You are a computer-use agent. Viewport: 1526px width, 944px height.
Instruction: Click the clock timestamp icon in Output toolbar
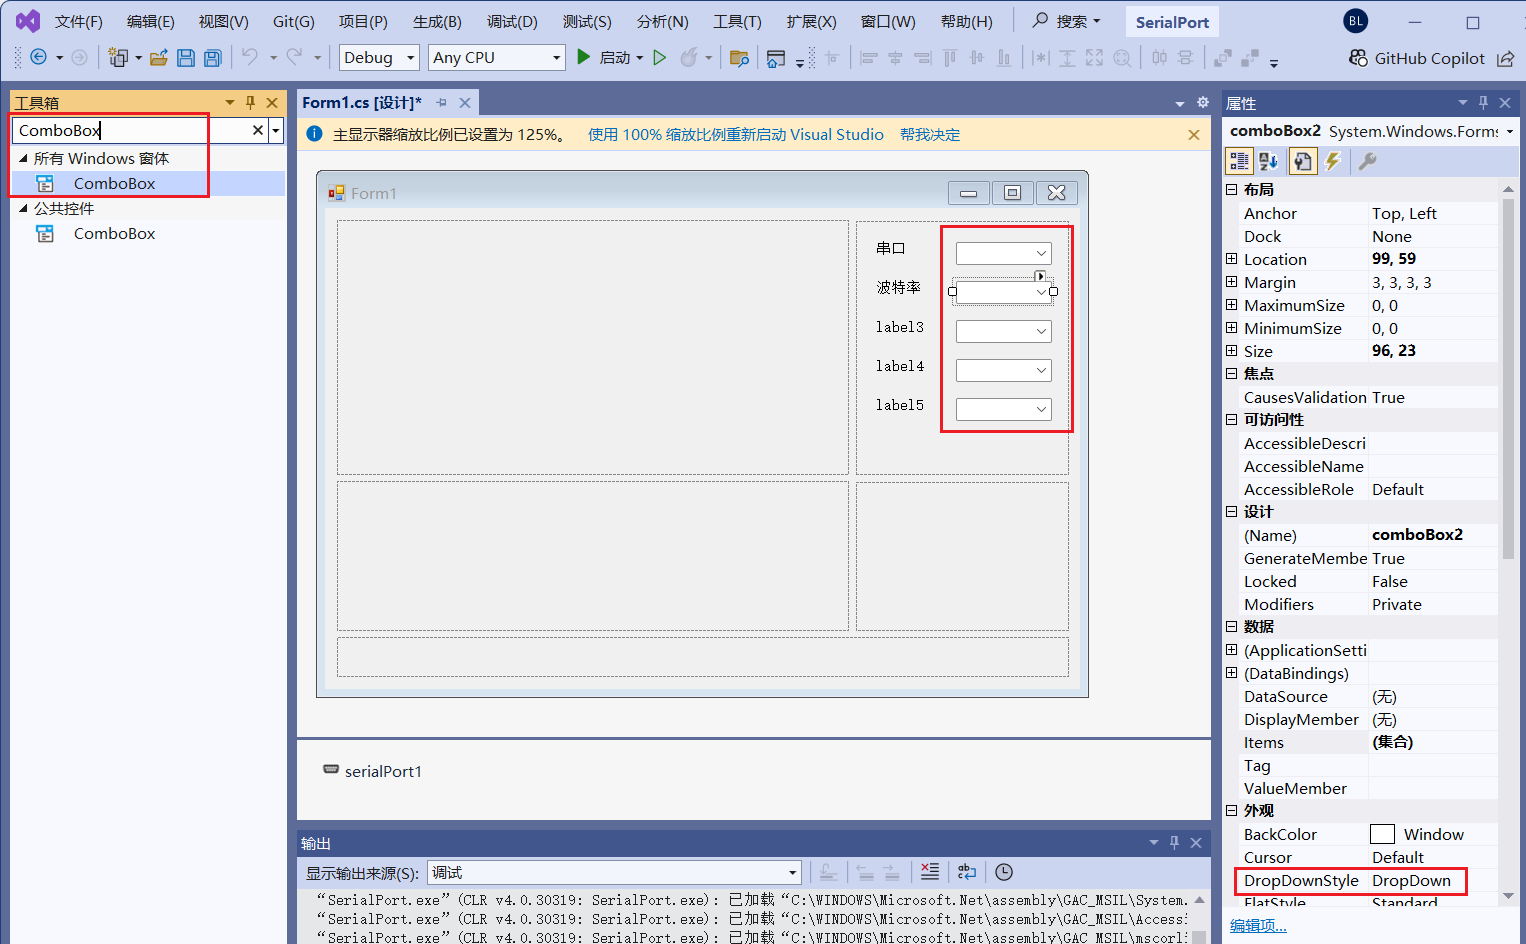coord(1004,872)
